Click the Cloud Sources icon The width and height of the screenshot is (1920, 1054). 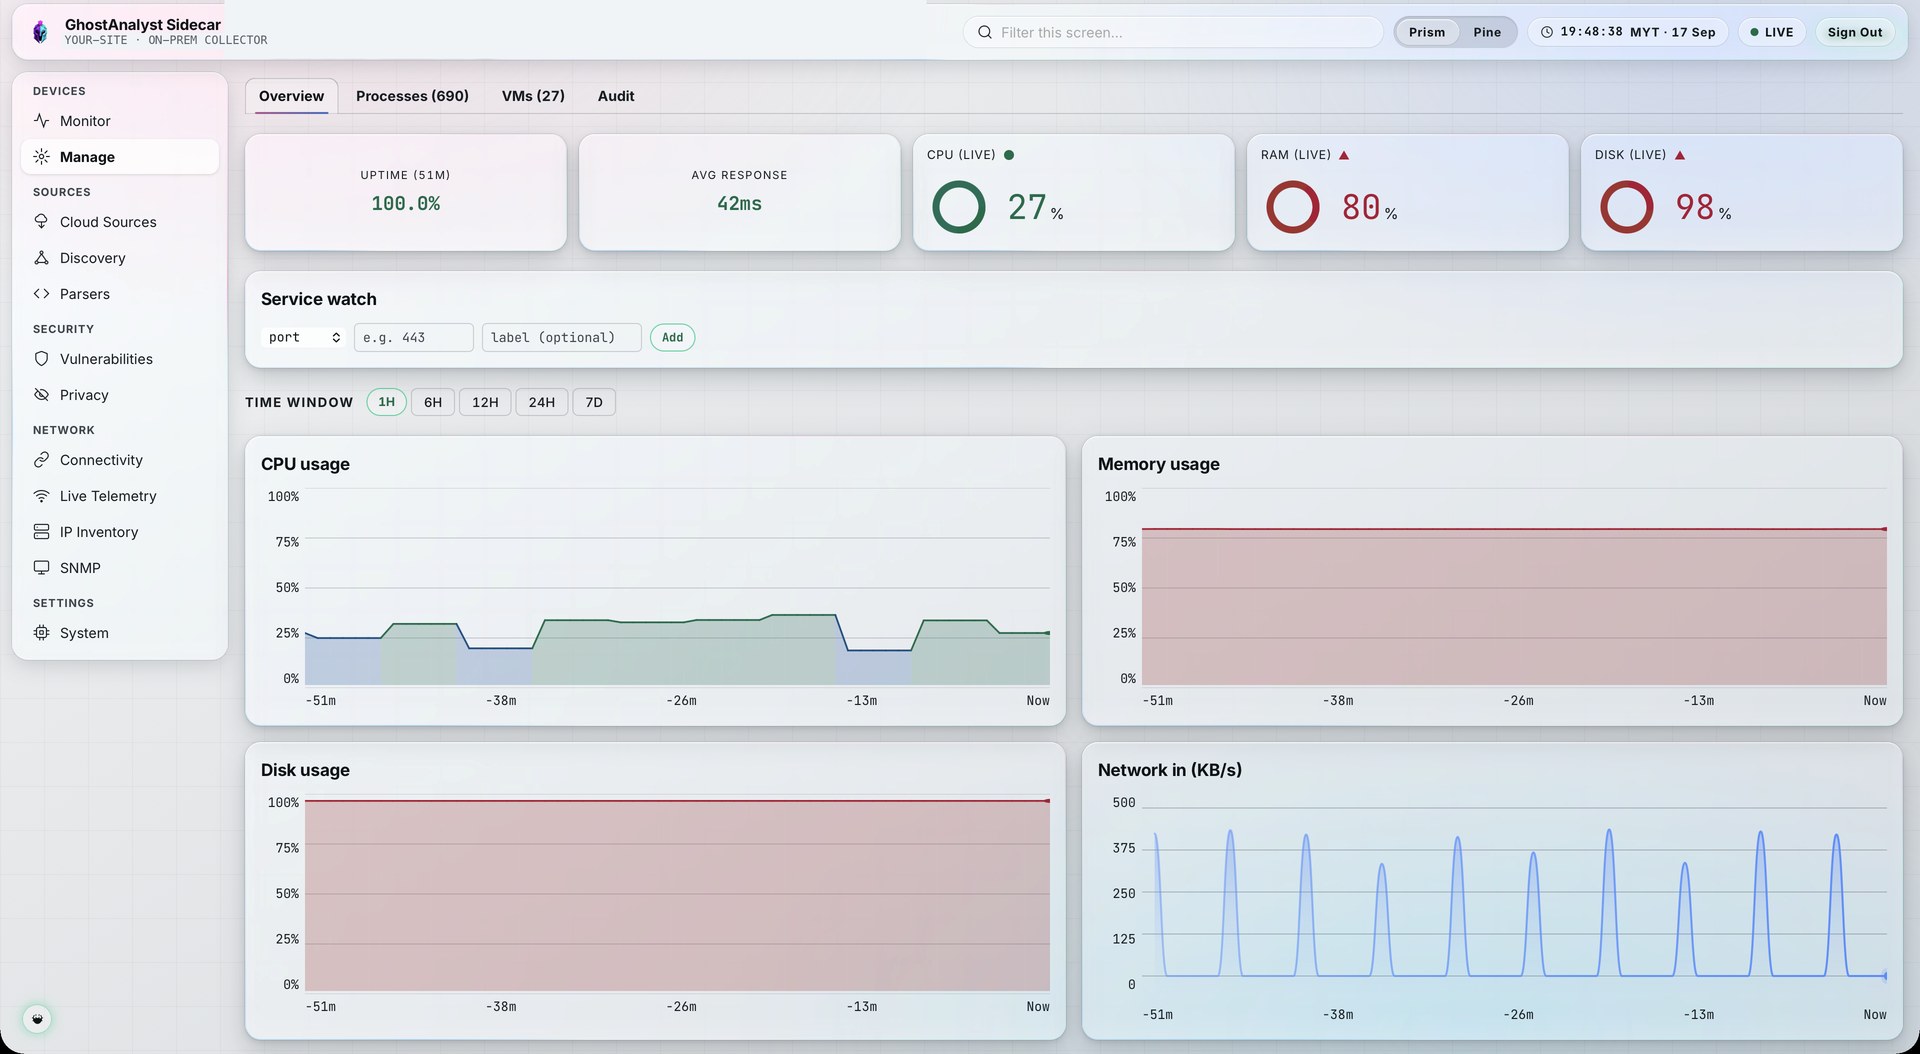point(41,222)
